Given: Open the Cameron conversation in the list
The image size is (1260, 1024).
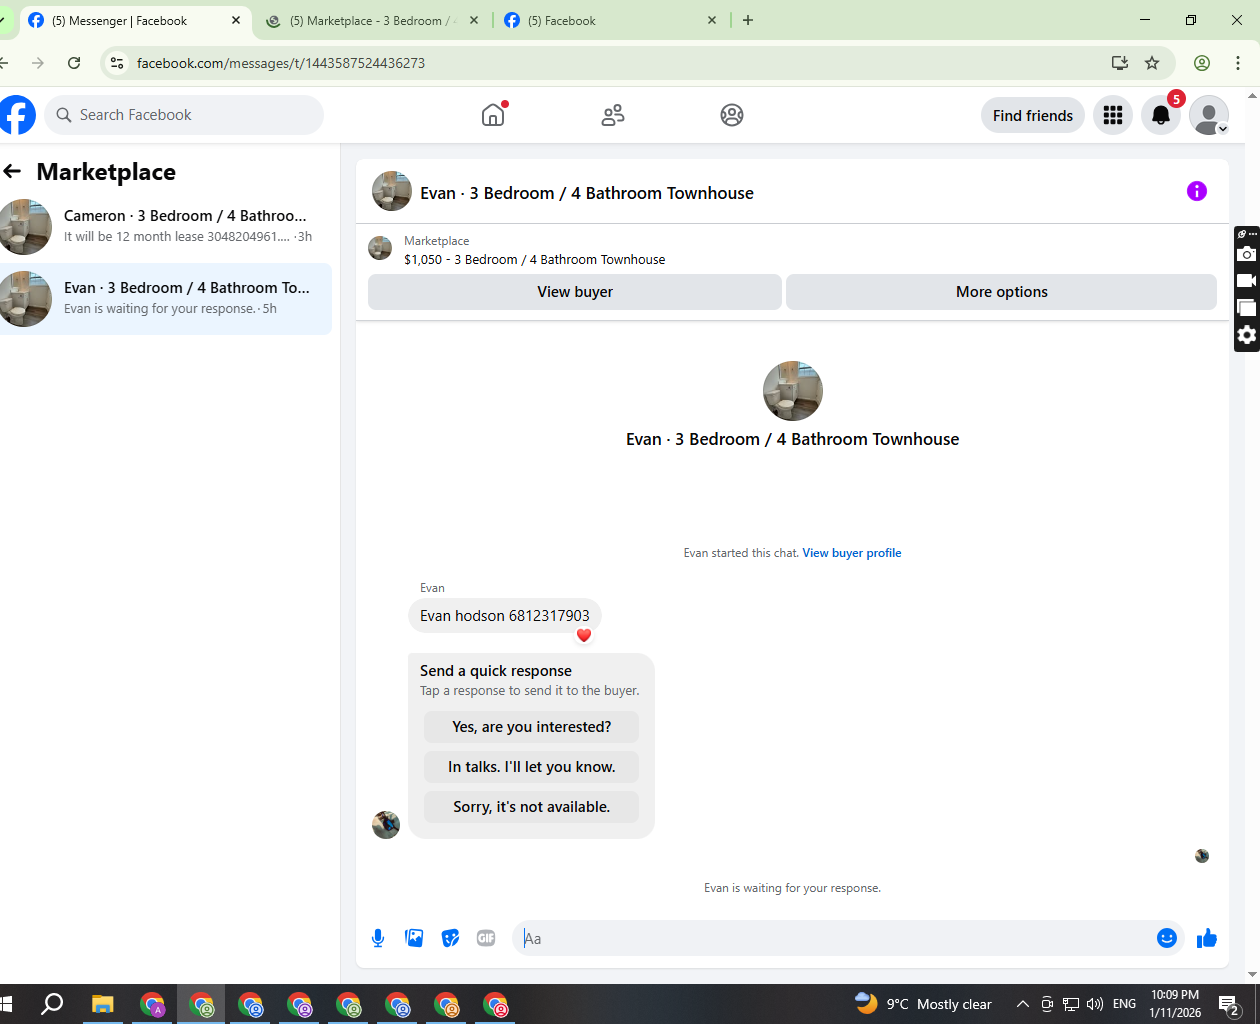Looking at the screenshot, I should click(166, 227).
